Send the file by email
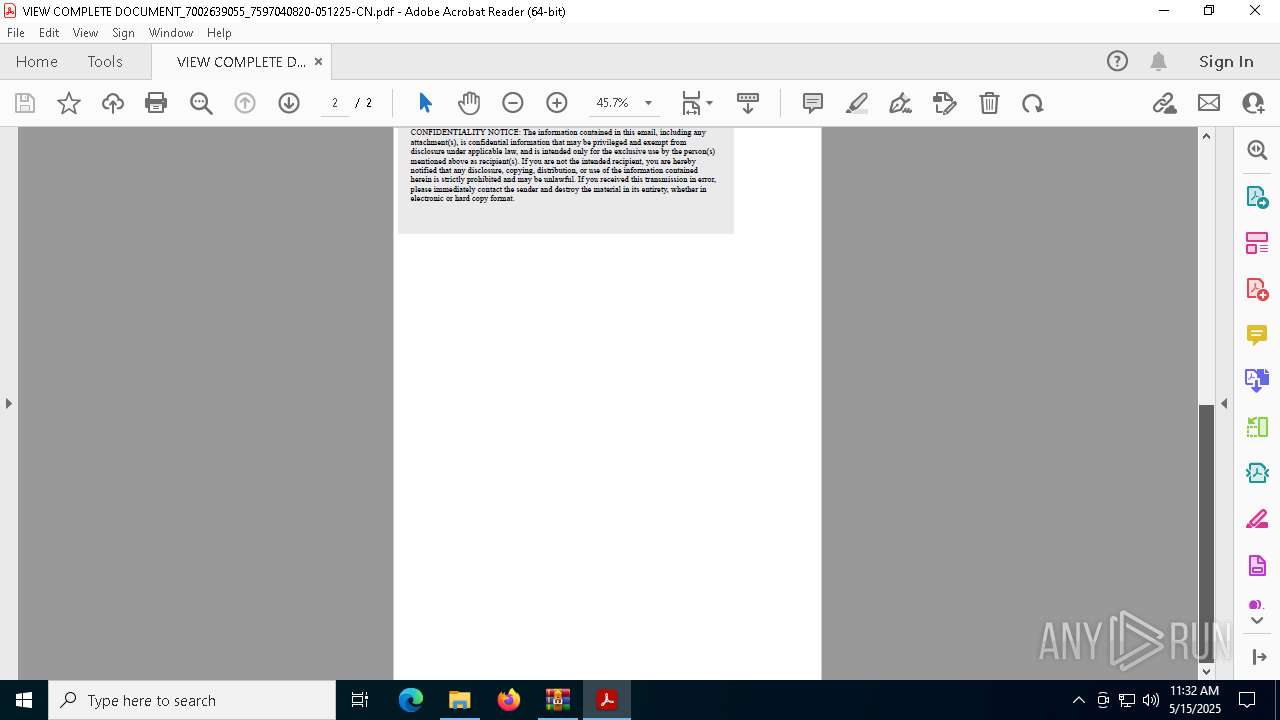Image resolution: width=1280 pixels, height=720 pixels. tap(1209, 103)
